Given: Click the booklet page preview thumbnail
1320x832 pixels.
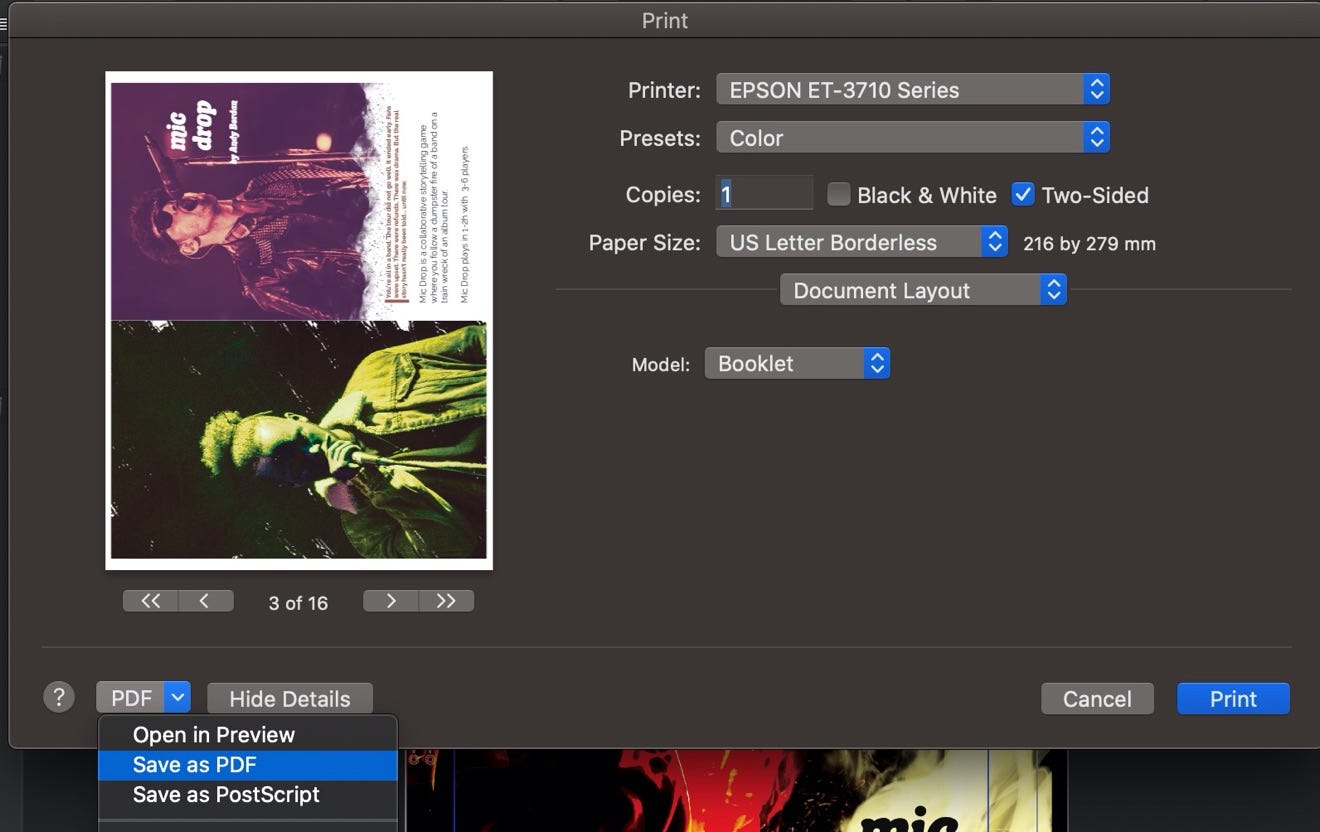Looking at the screenshot, I should pos(299,320).
